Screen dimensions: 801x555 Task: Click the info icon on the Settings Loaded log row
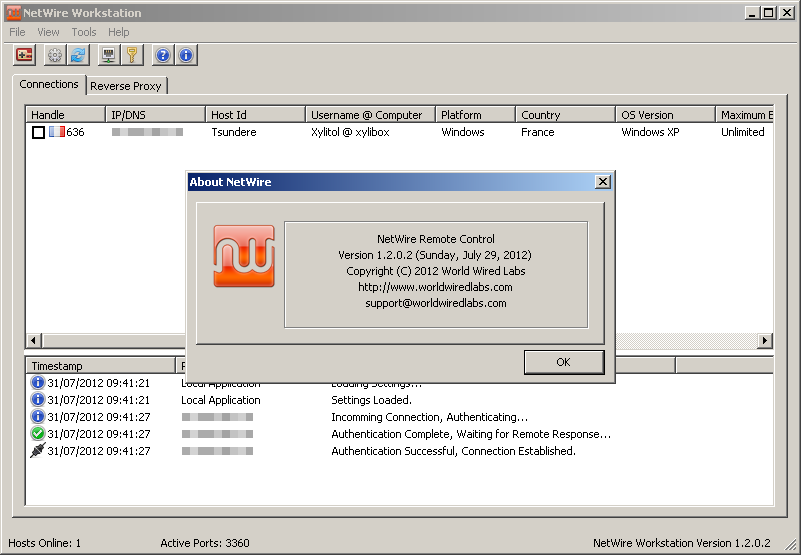[37, 400]
